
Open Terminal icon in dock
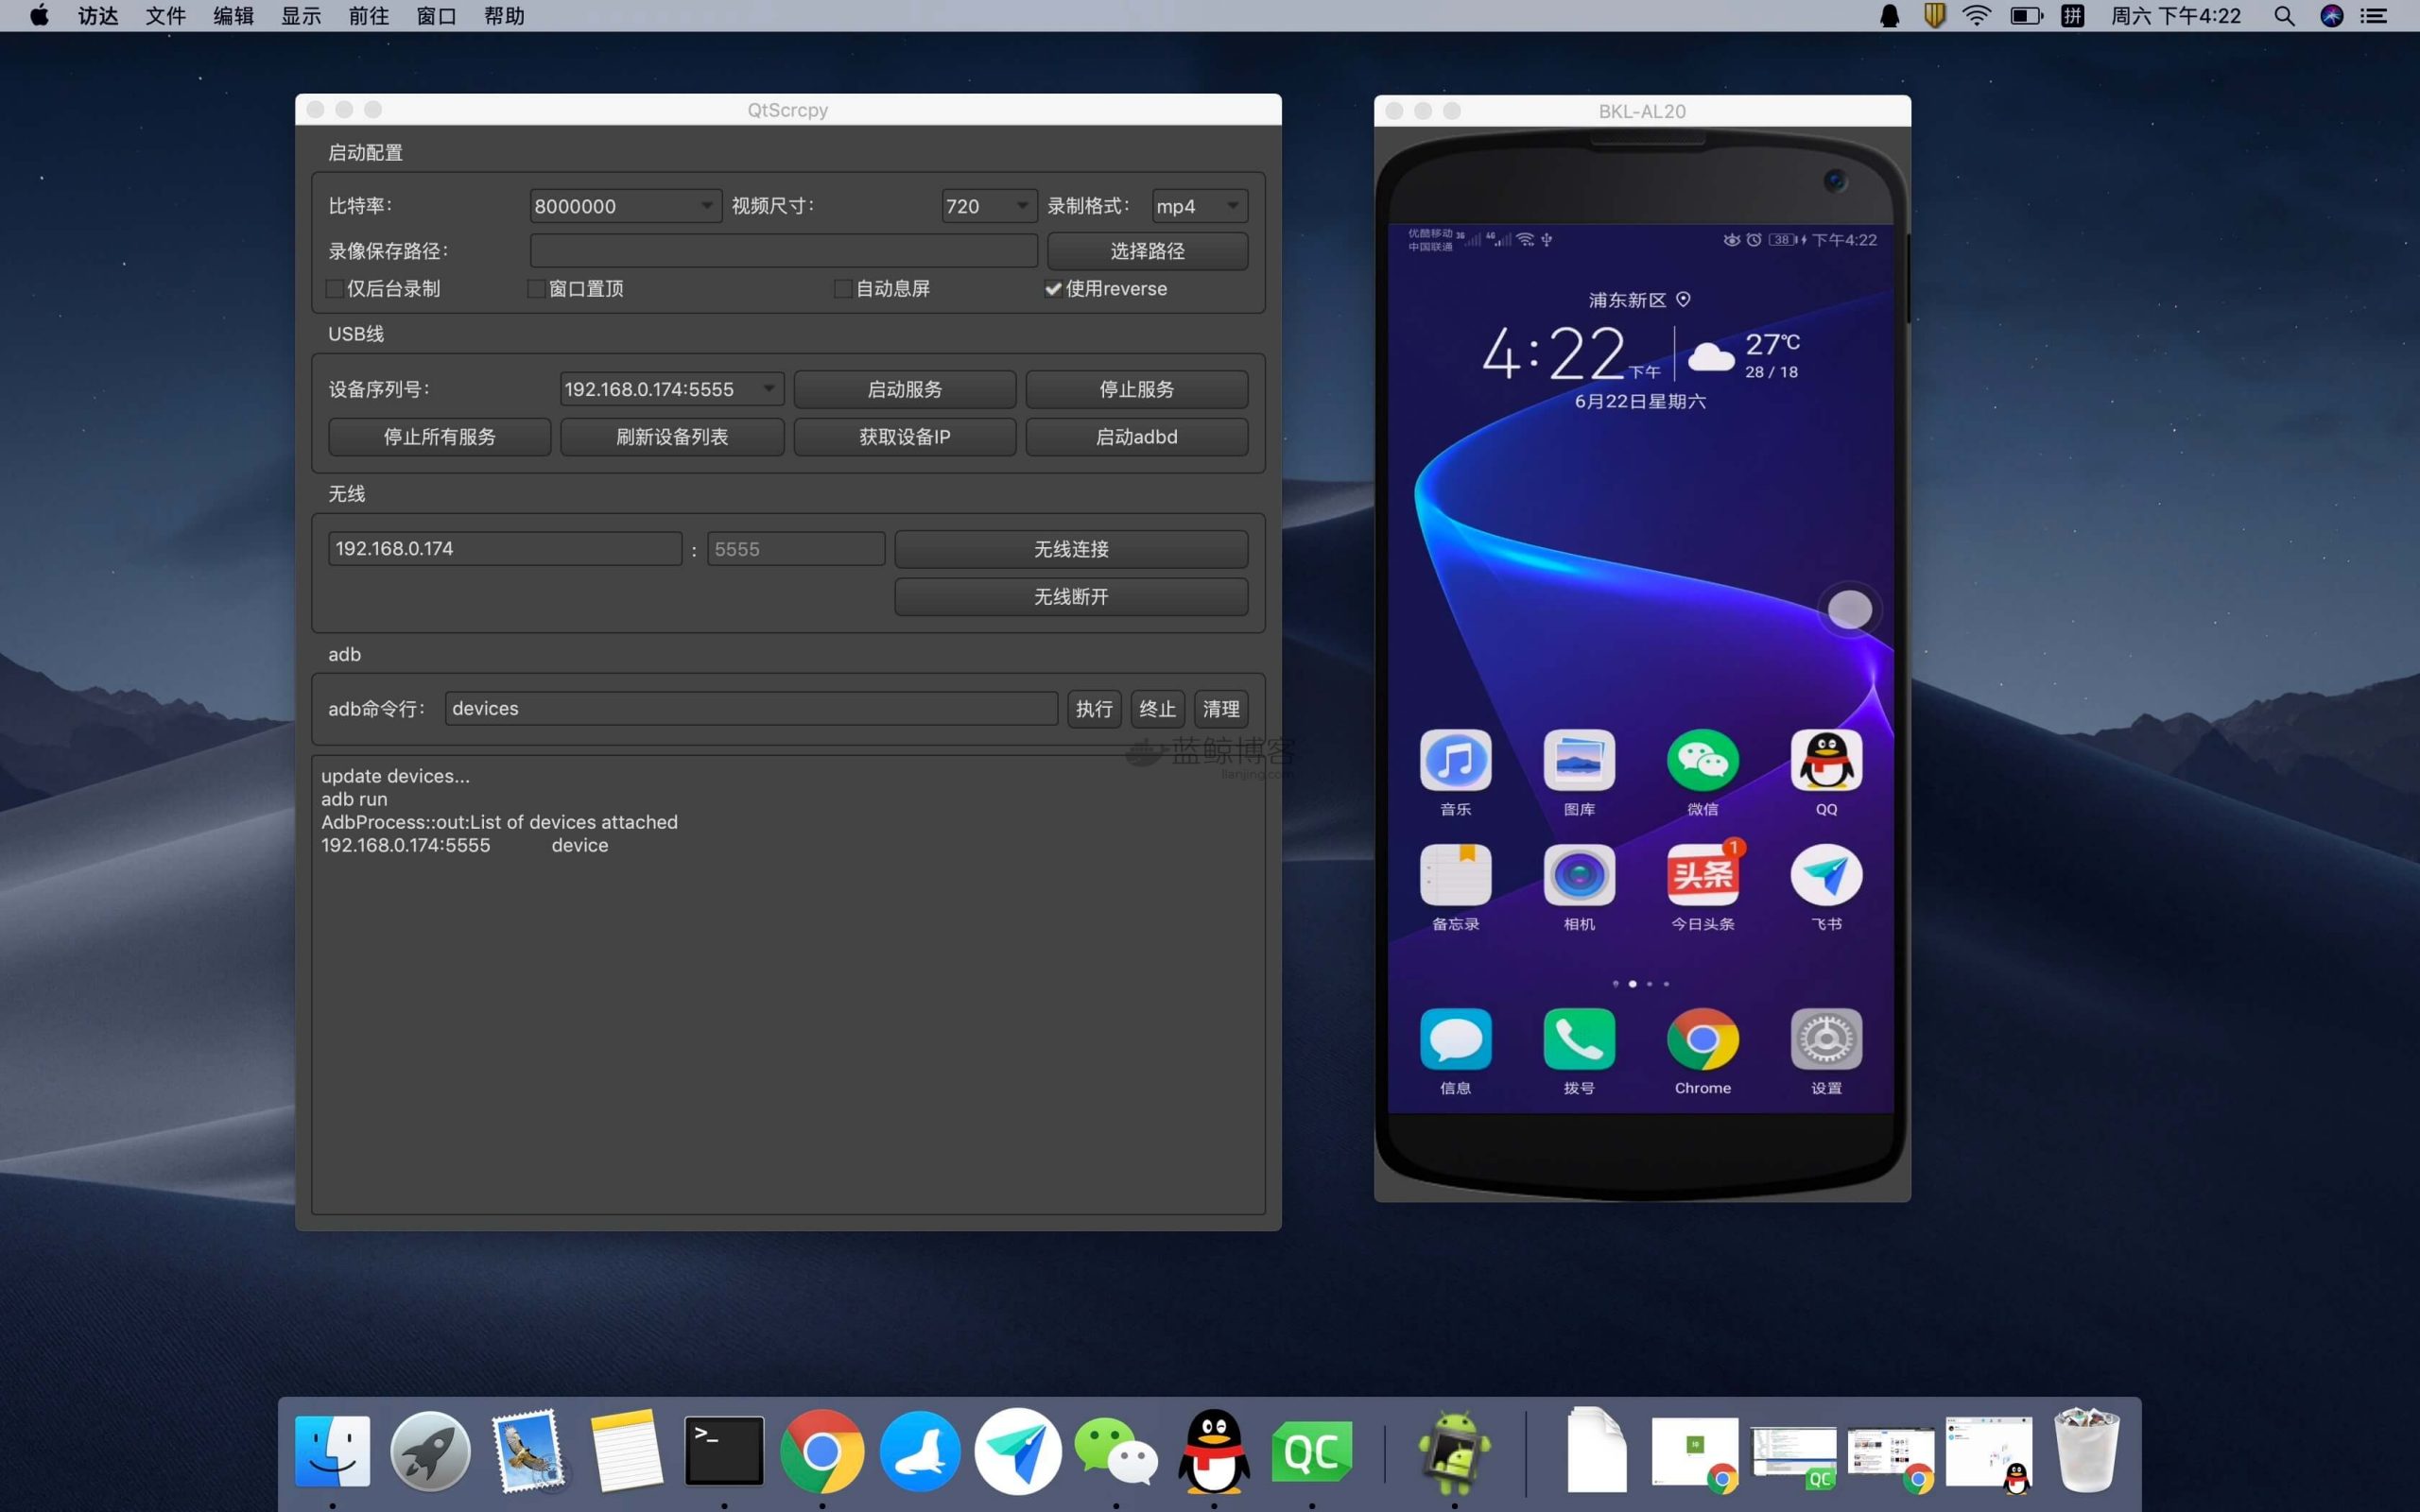coord(725,1451)
